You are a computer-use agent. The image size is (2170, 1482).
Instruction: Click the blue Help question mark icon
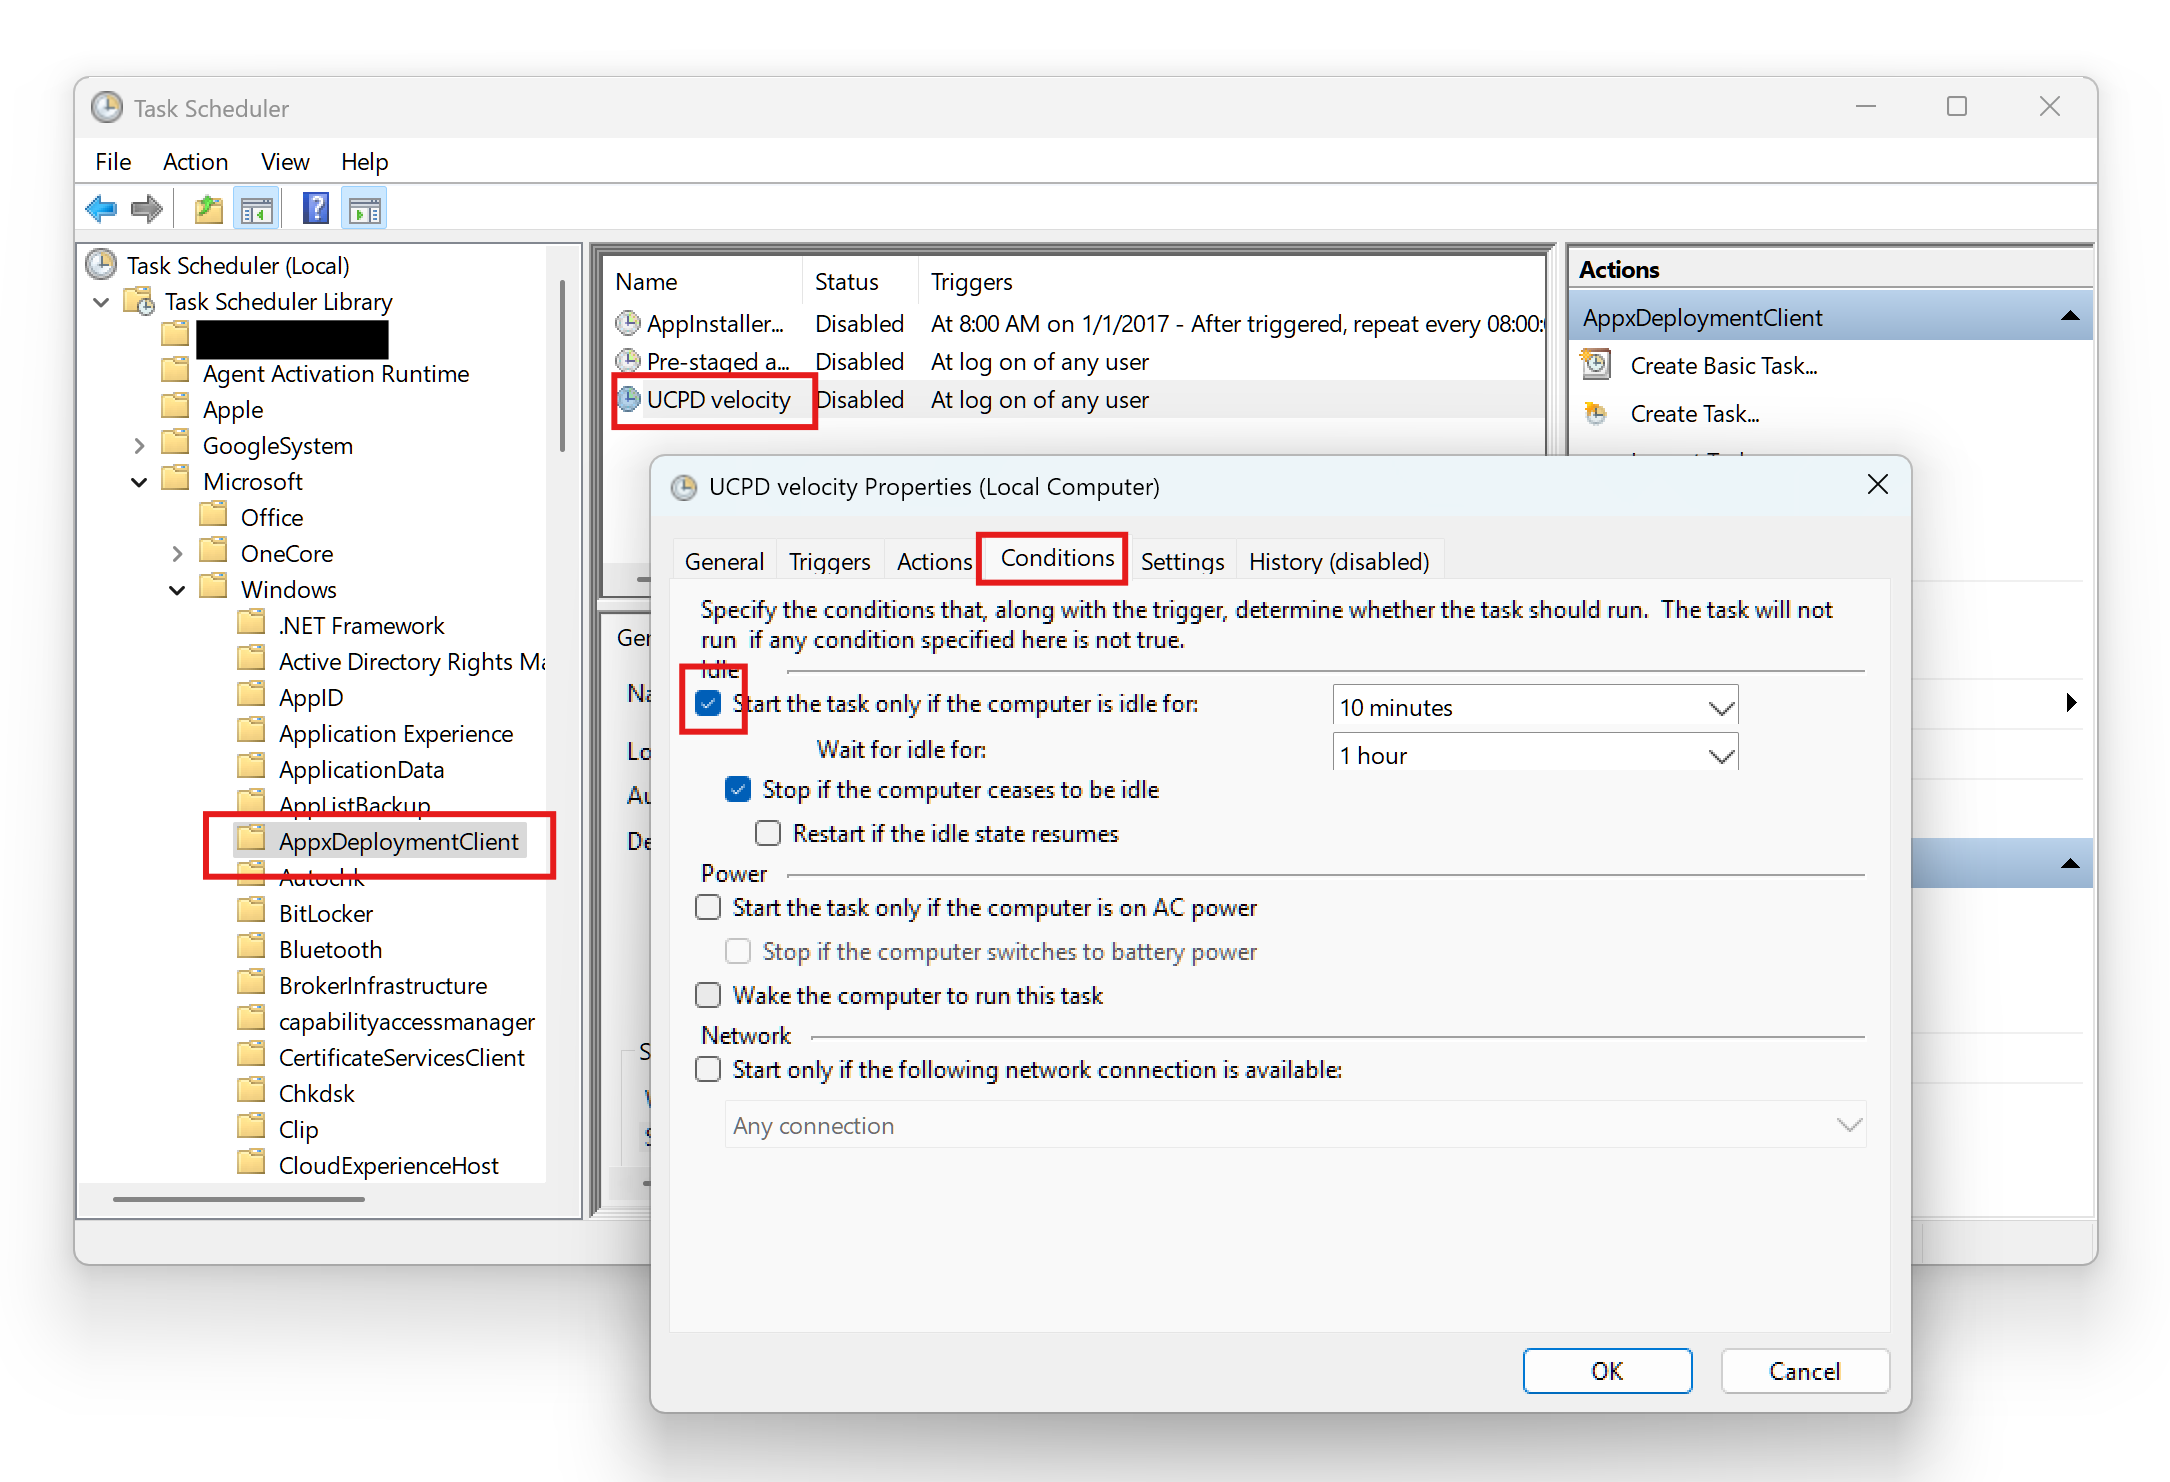315,209
